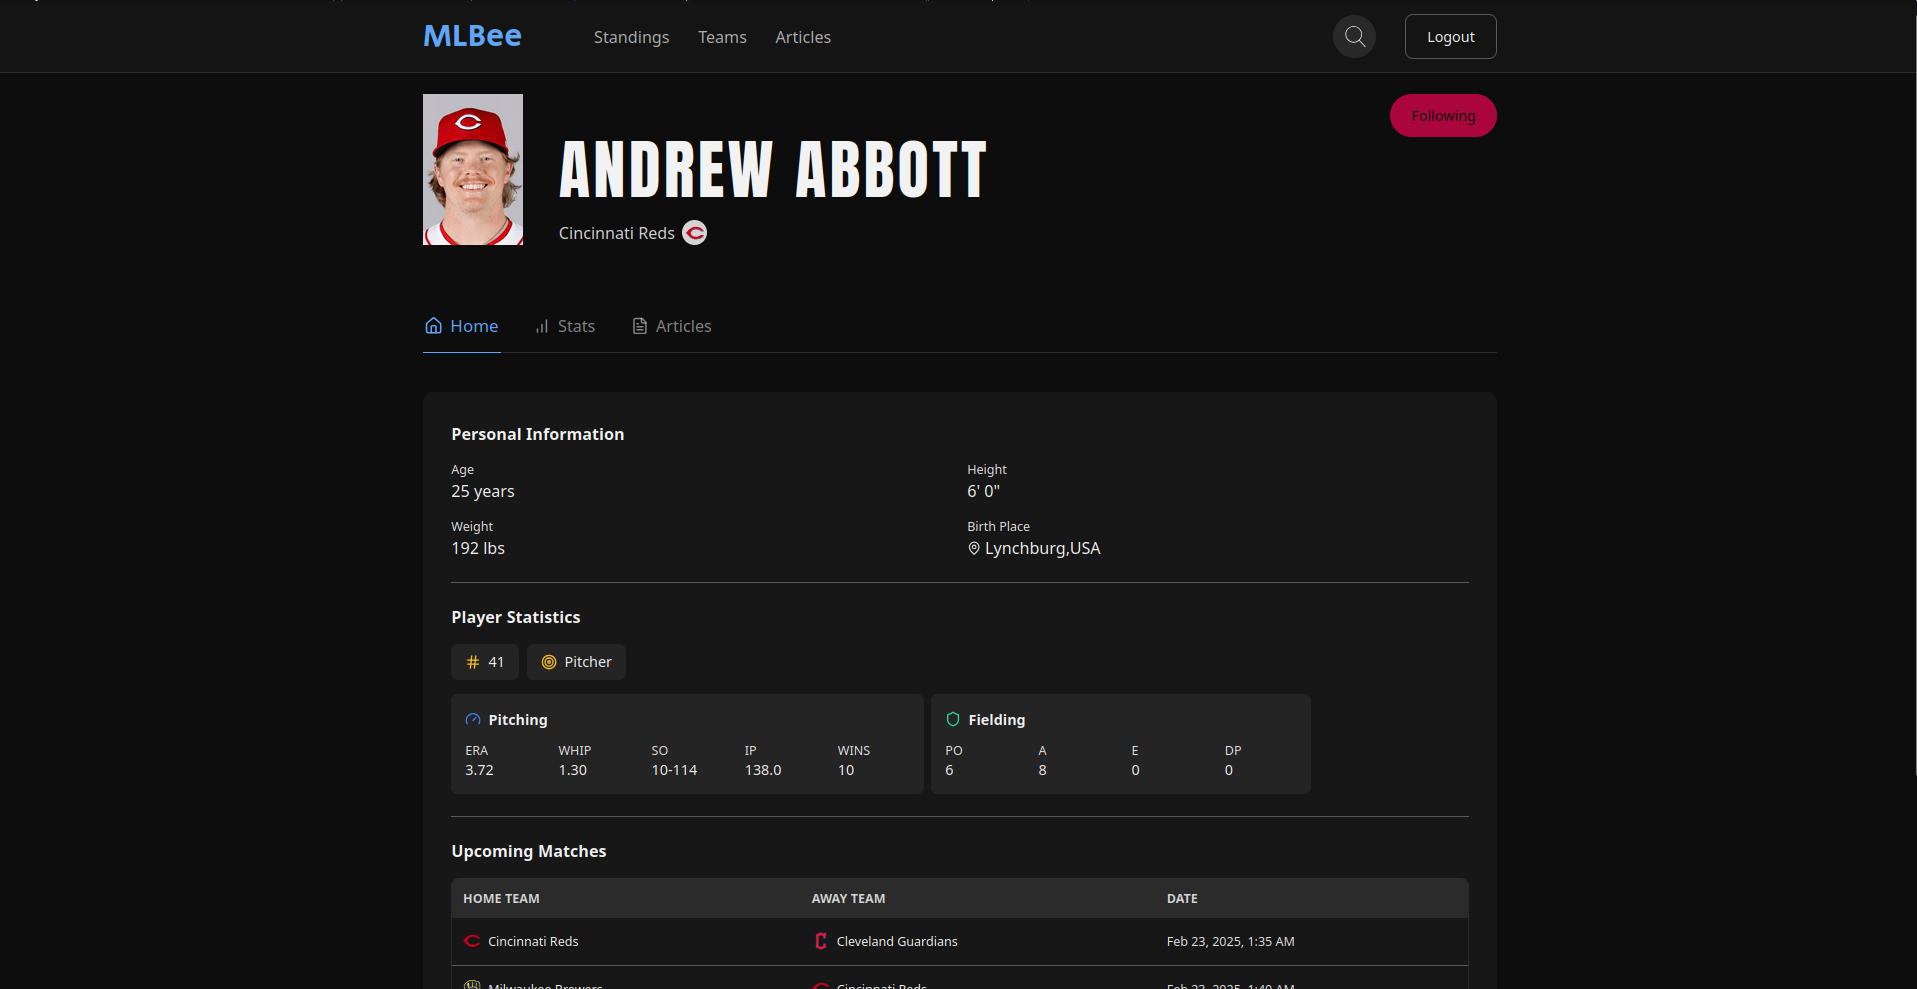Click the home icon on Home tab

tap(434, 326)
